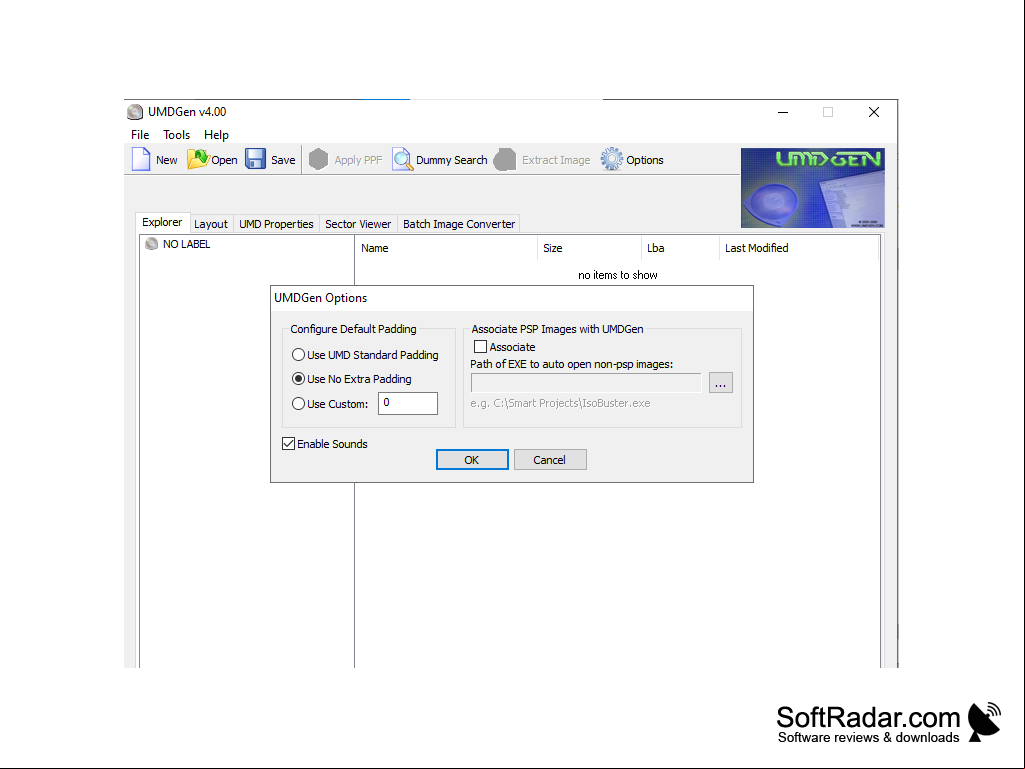Click the Save floppy disk icon

pos(255,159)
